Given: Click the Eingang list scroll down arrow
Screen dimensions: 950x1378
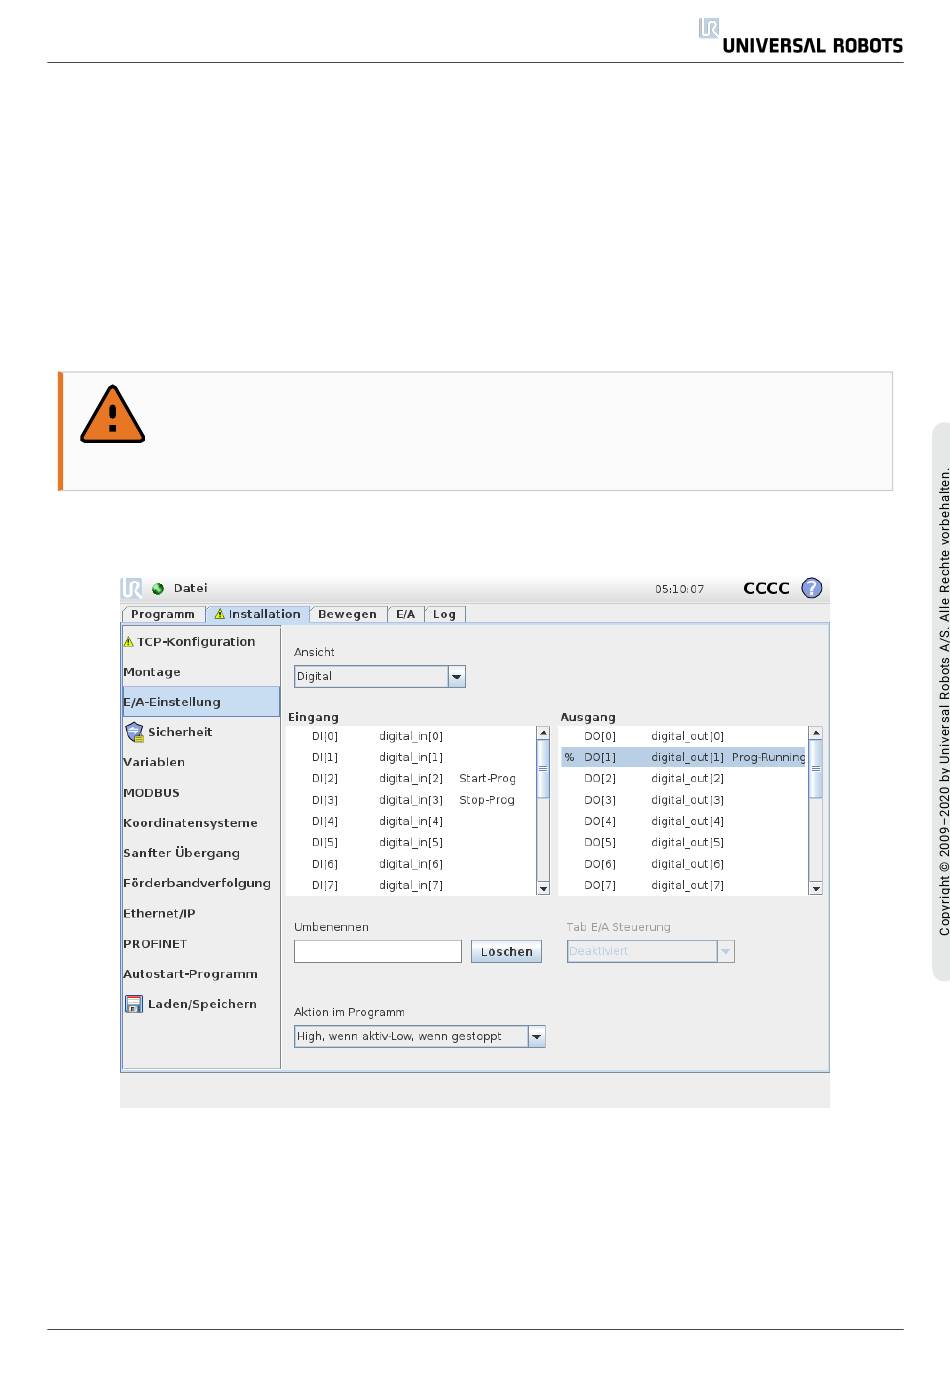Looking at the screenshot, I should coord(543,888).
